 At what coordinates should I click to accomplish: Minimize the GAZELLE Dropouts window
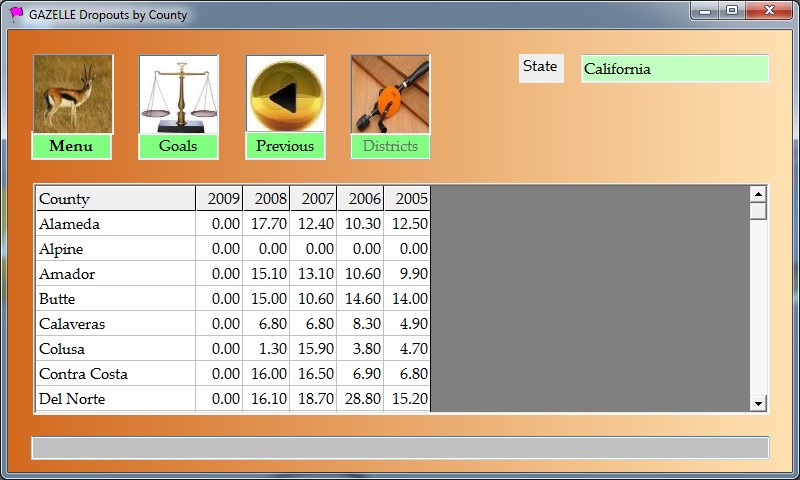click(x=705, y=10)
